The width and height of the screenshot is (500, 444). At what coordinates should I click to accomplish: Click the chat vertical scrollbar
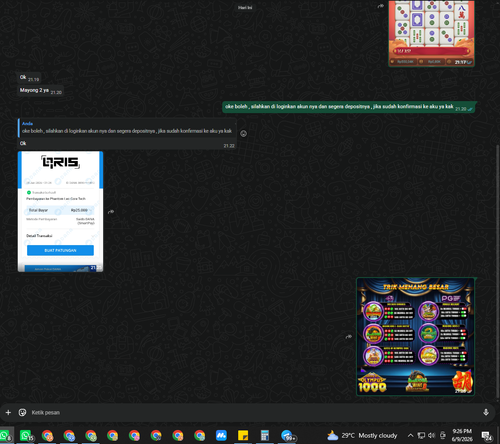click(x=498, y=272)
